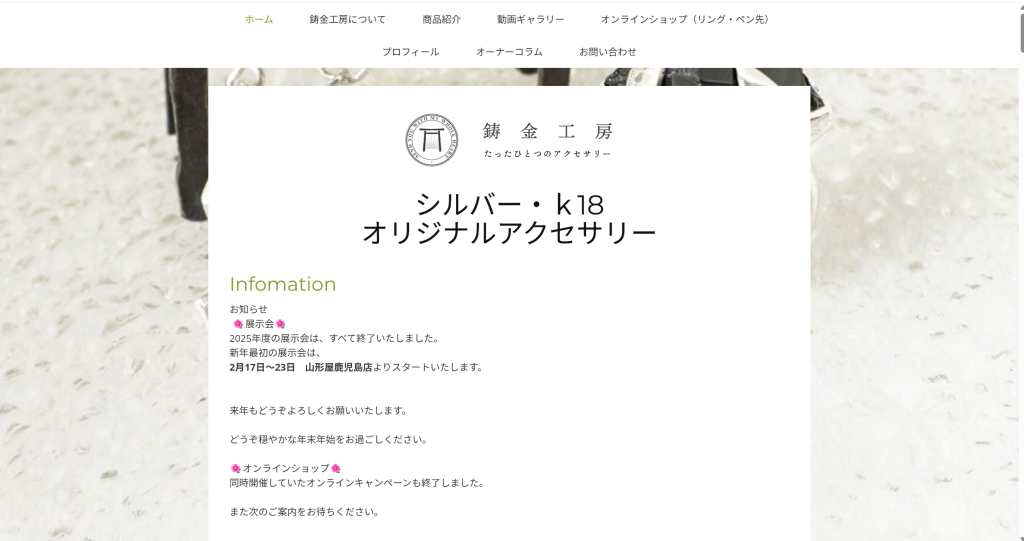Click the circular torii emblem logo
Image resolution: width=1024 pixels, height=541 pixels.
(431, 140)
